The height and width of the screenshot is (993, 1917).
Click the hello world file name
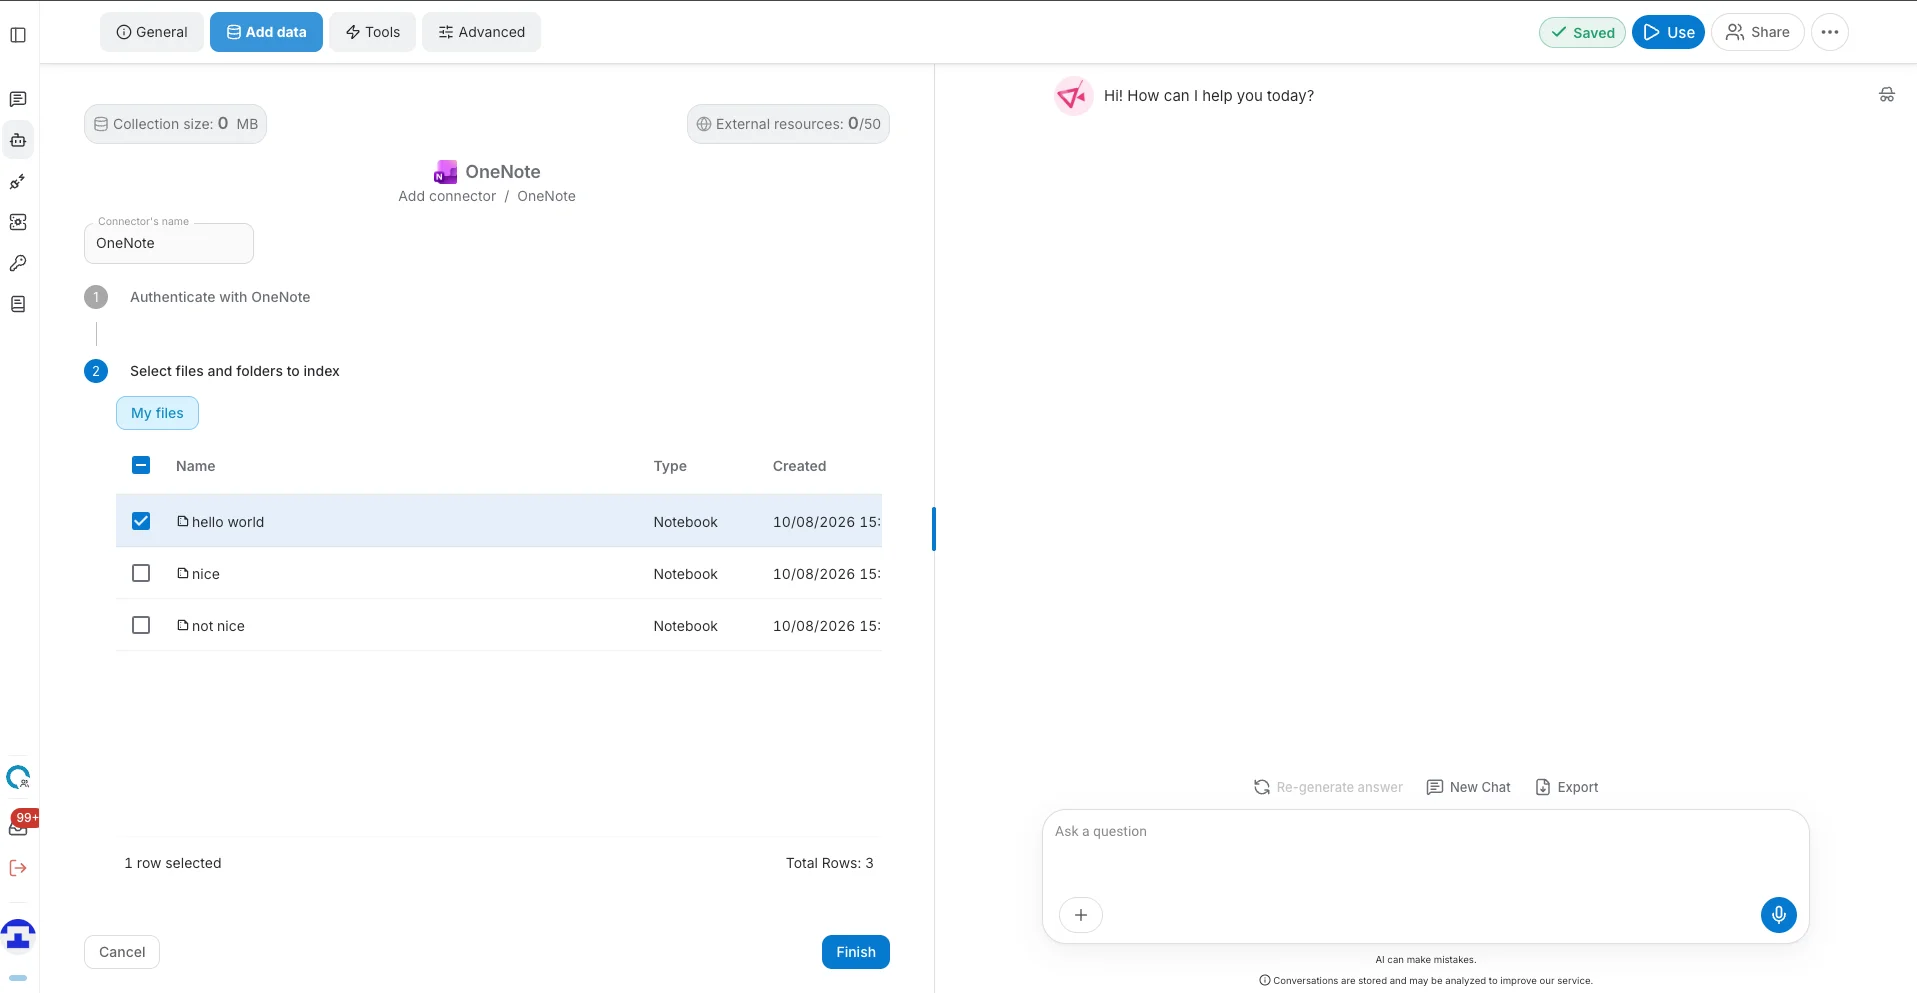tap(228, 522)
